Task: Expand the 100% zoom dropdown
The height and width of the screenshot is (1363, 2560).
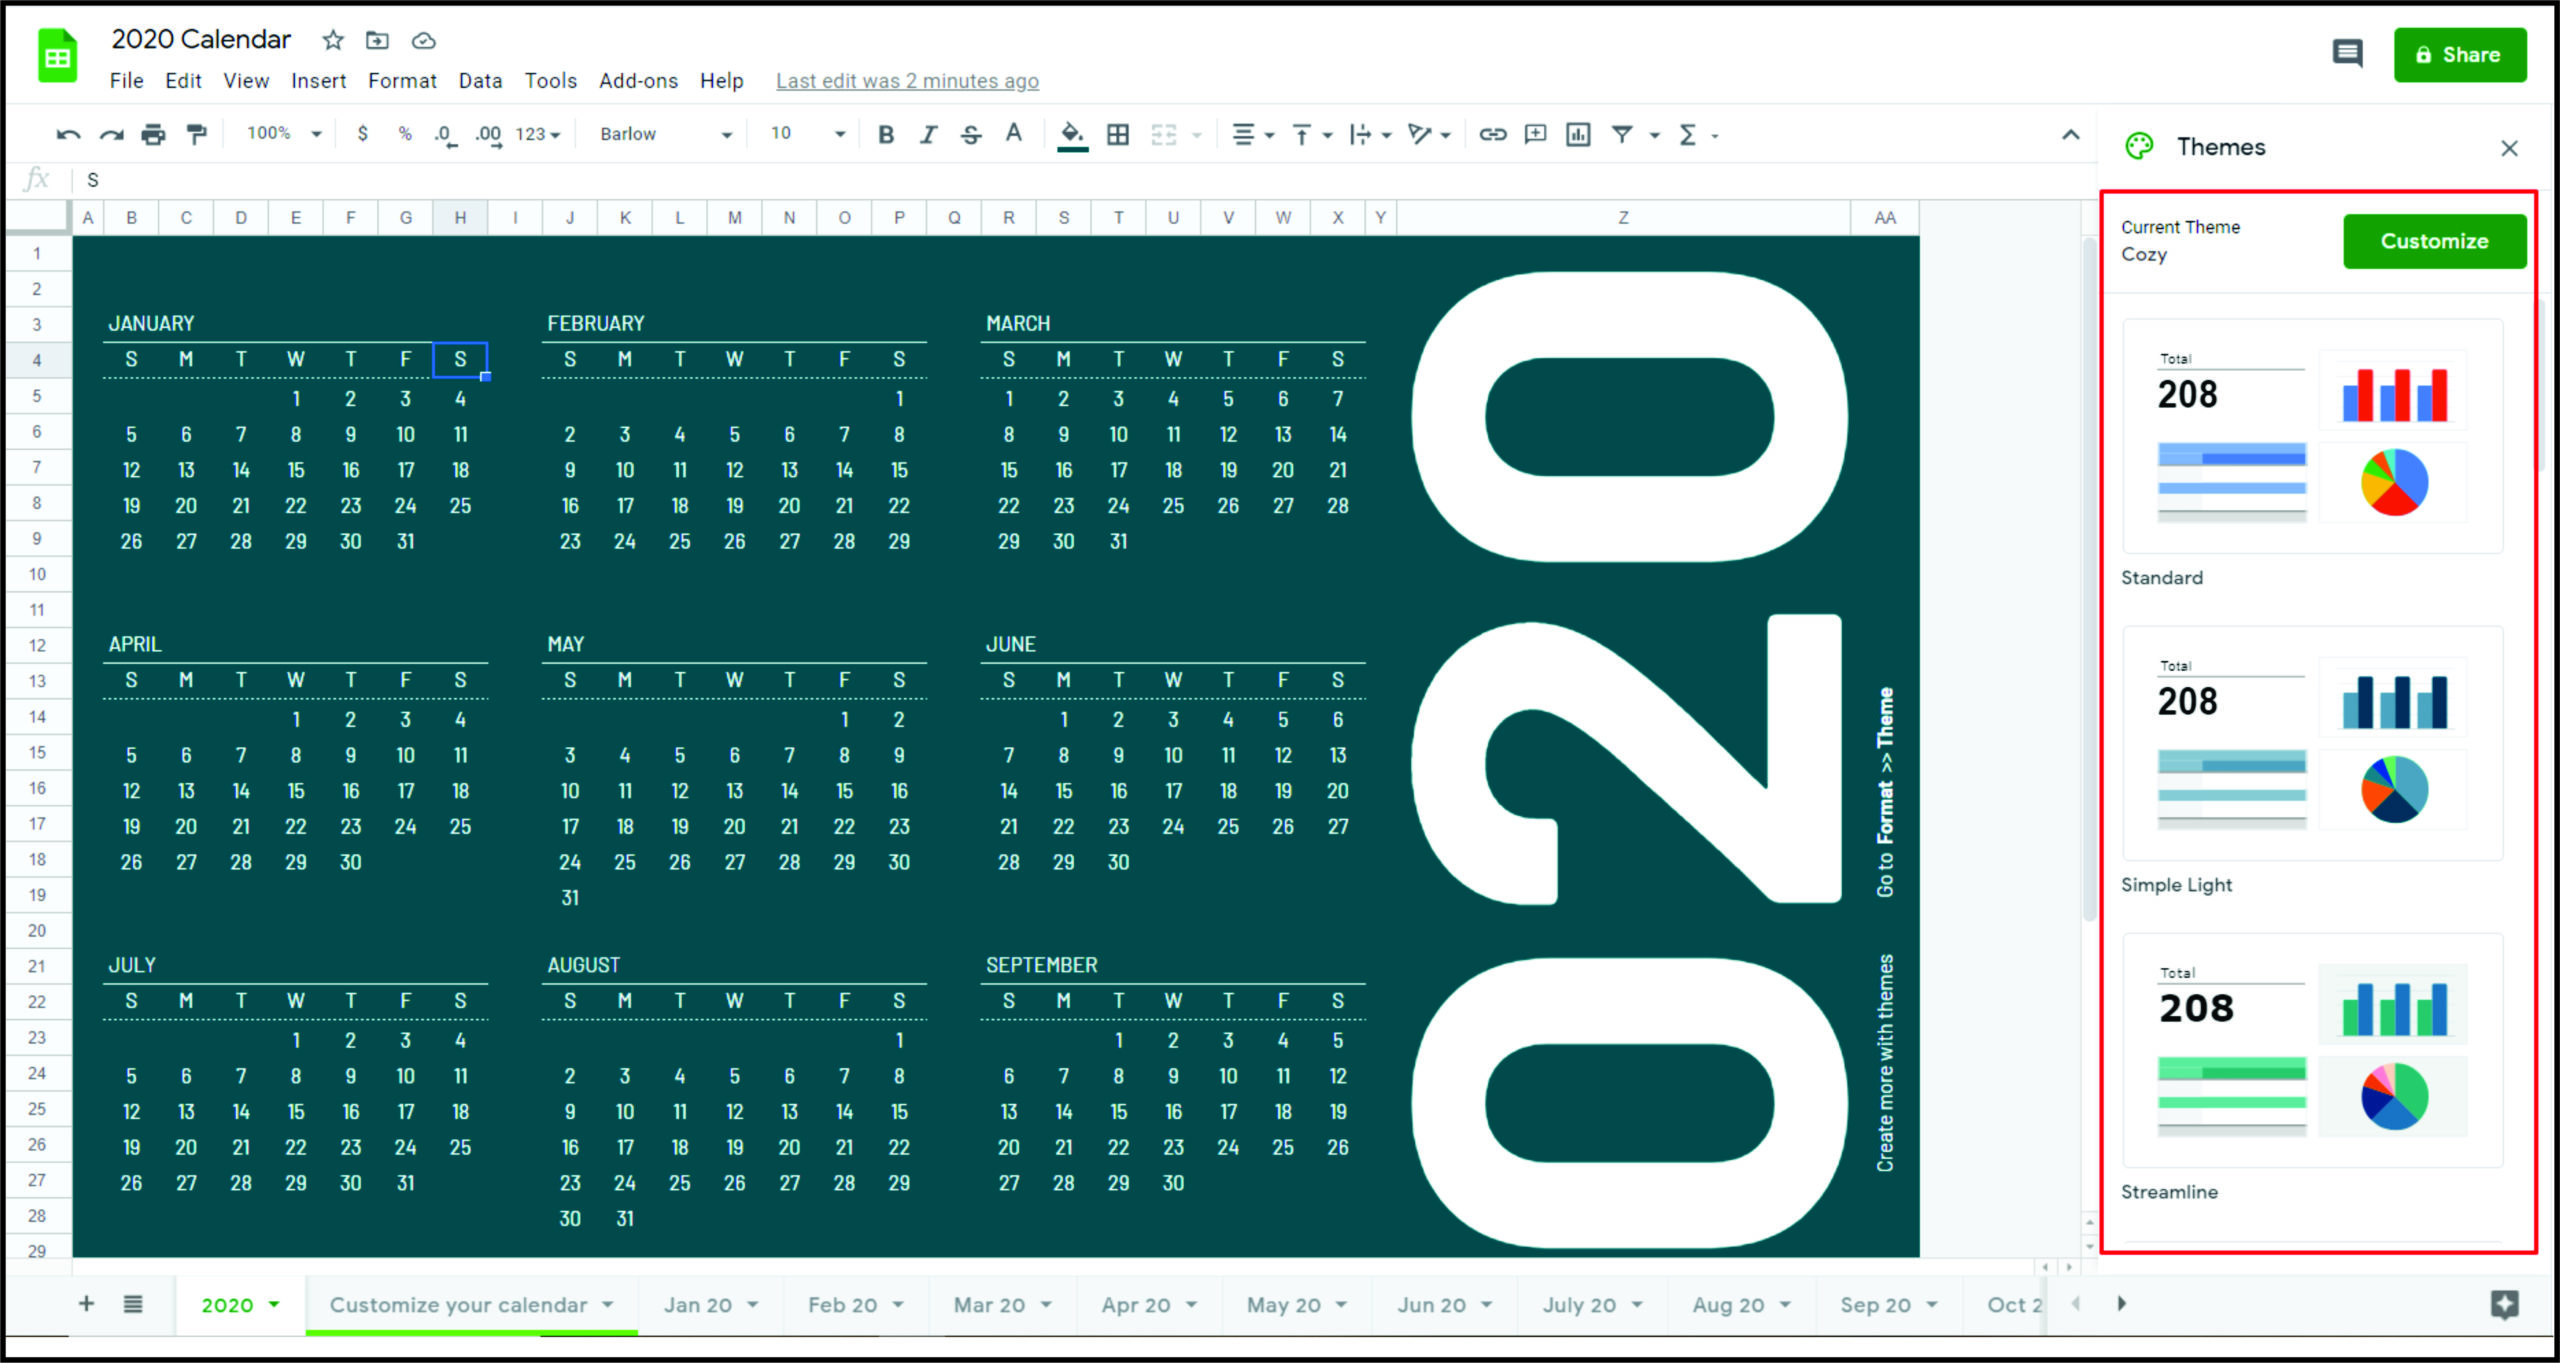Action: click(284, 133)
